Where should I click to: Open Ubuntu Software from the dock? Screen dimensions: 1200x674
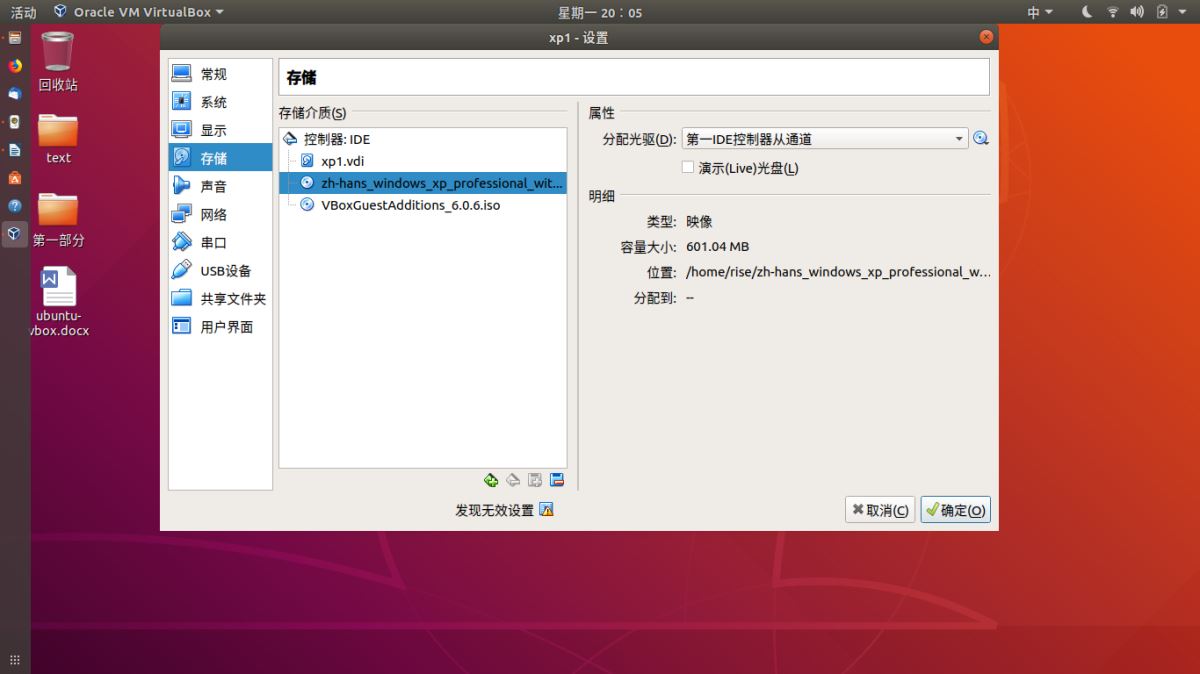[14, 178]
